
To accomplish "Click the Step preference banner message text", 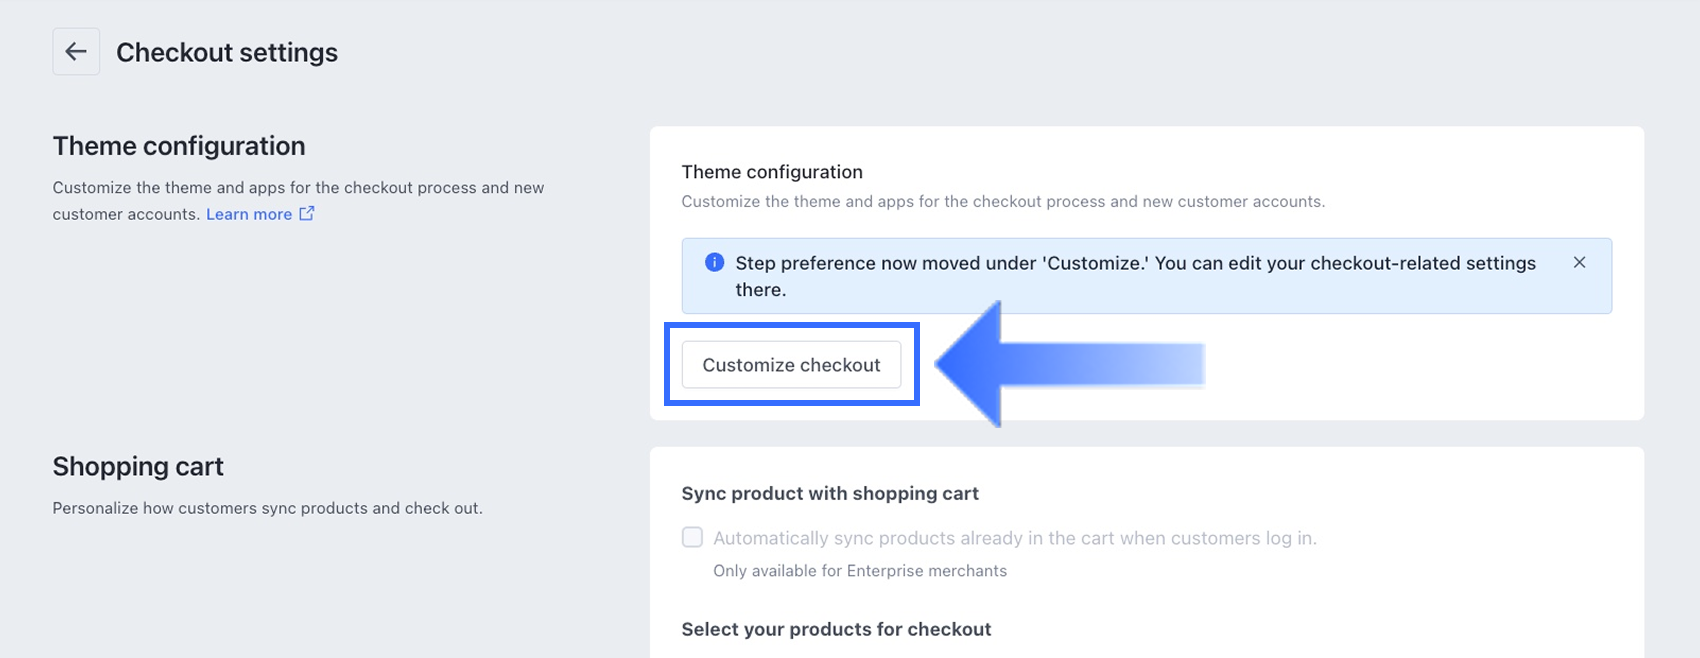I will 1135,264.
